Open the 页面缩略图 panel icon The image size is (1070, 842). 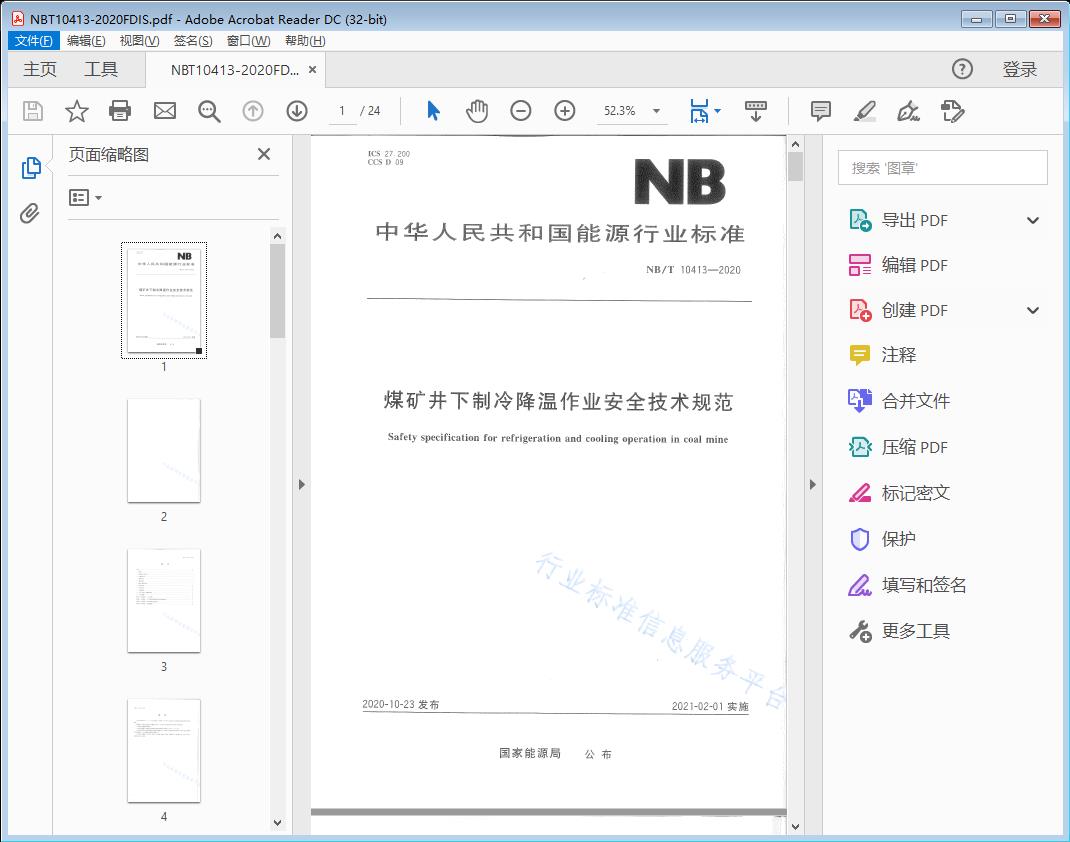pos(30,169)
